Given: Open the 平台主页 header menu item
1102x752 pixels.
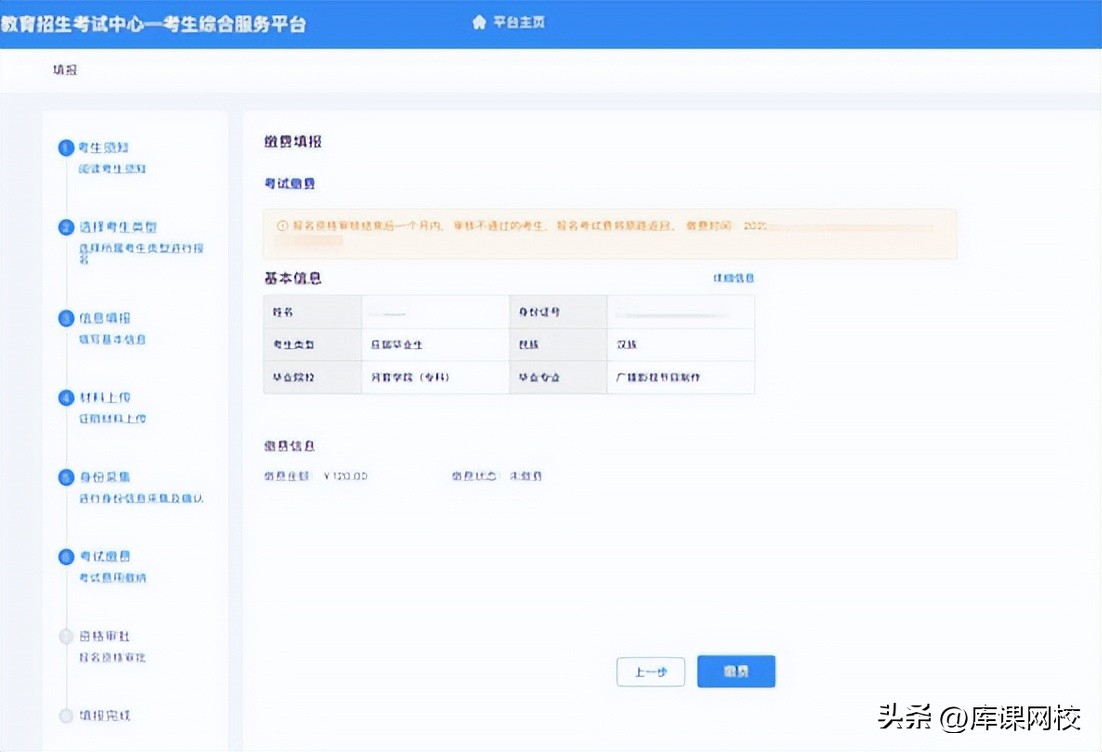Looking at the screenshot, I should (x=519, y=23).
